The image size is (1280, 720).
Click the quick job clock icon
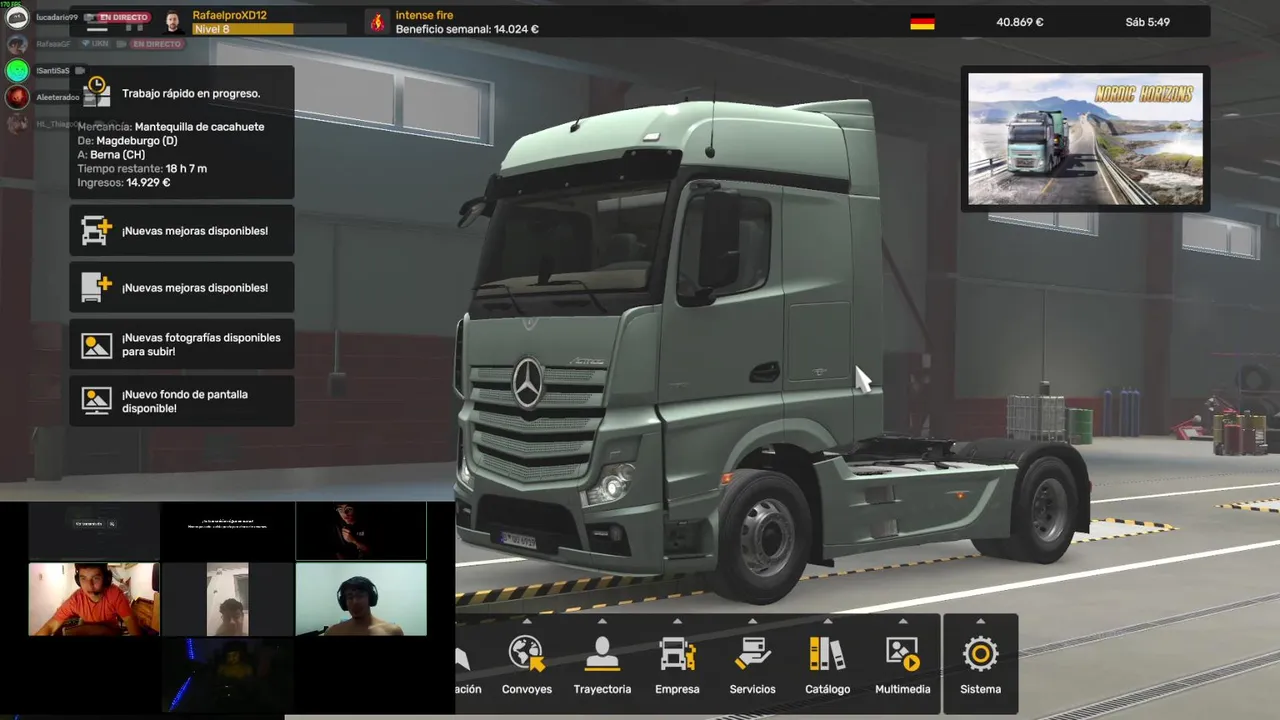(x=97, y=92)
